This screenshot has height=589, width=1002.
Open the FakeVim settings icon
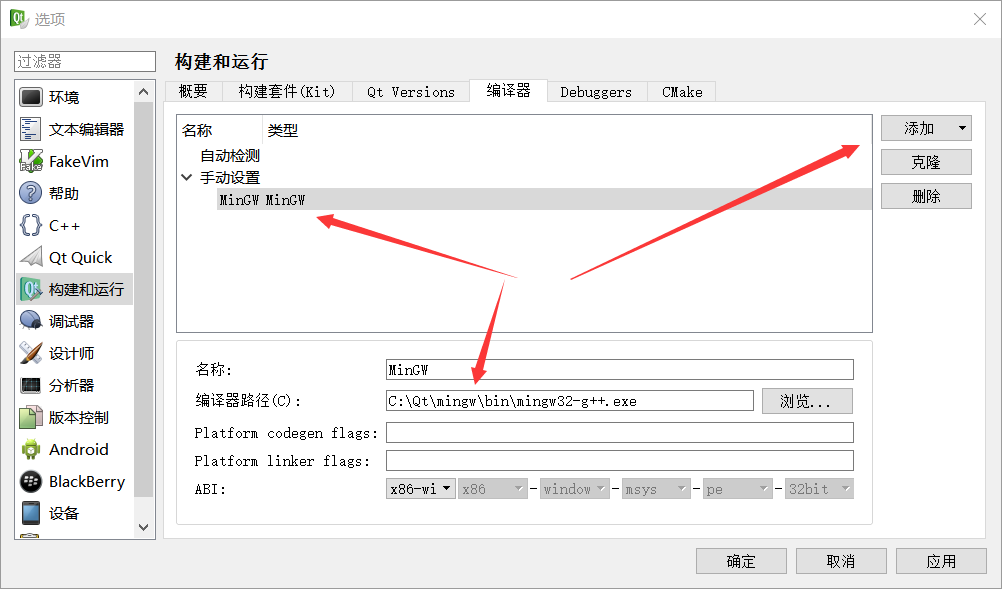coord(31,161)
